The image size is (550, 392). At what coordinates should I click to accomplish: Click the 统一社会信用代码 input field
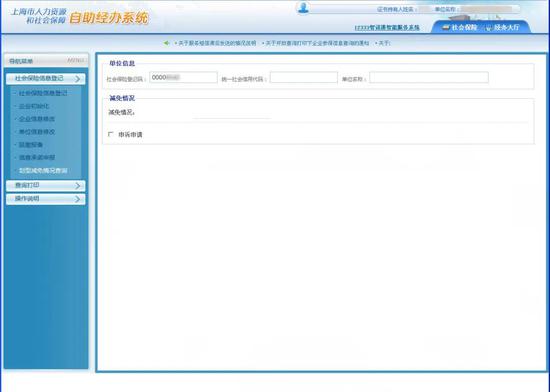pos(304,77)
